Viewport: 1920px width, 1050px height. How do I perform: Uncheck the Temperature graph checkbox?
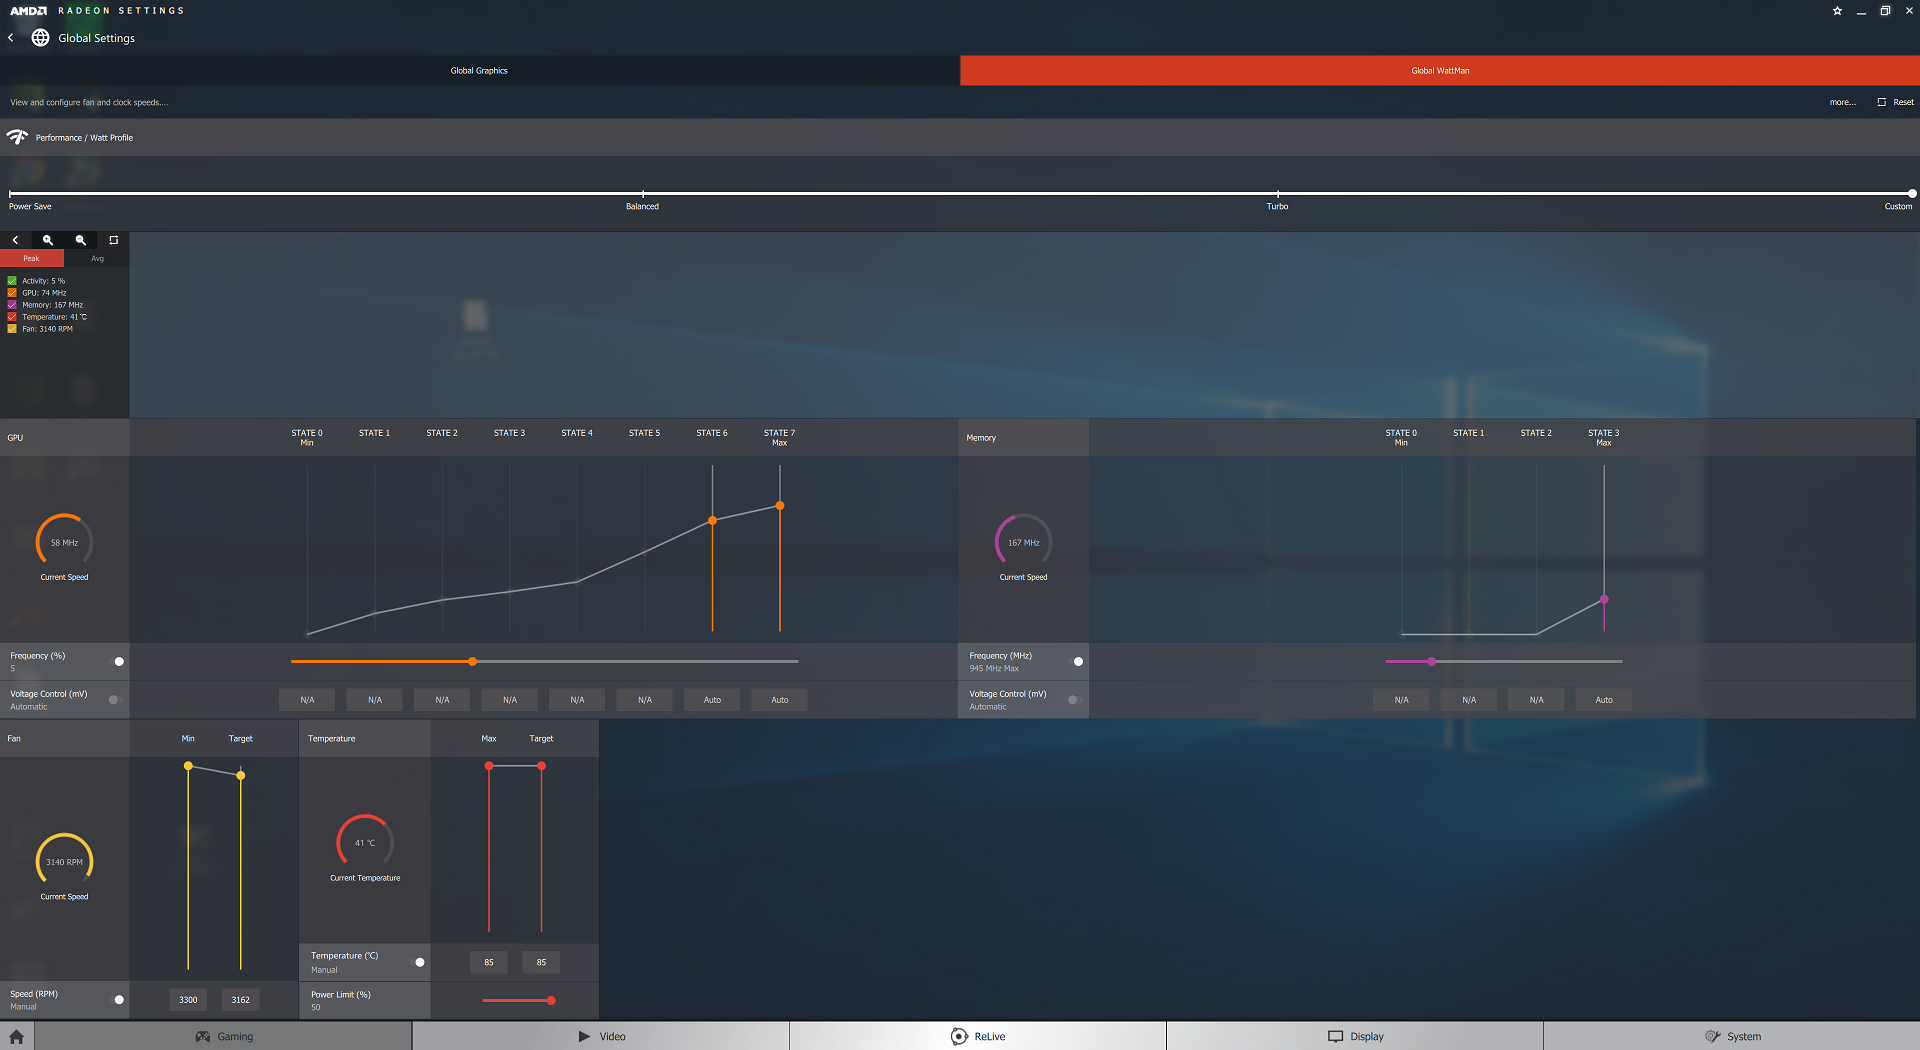pyautogui.click(x=12, y=317)
